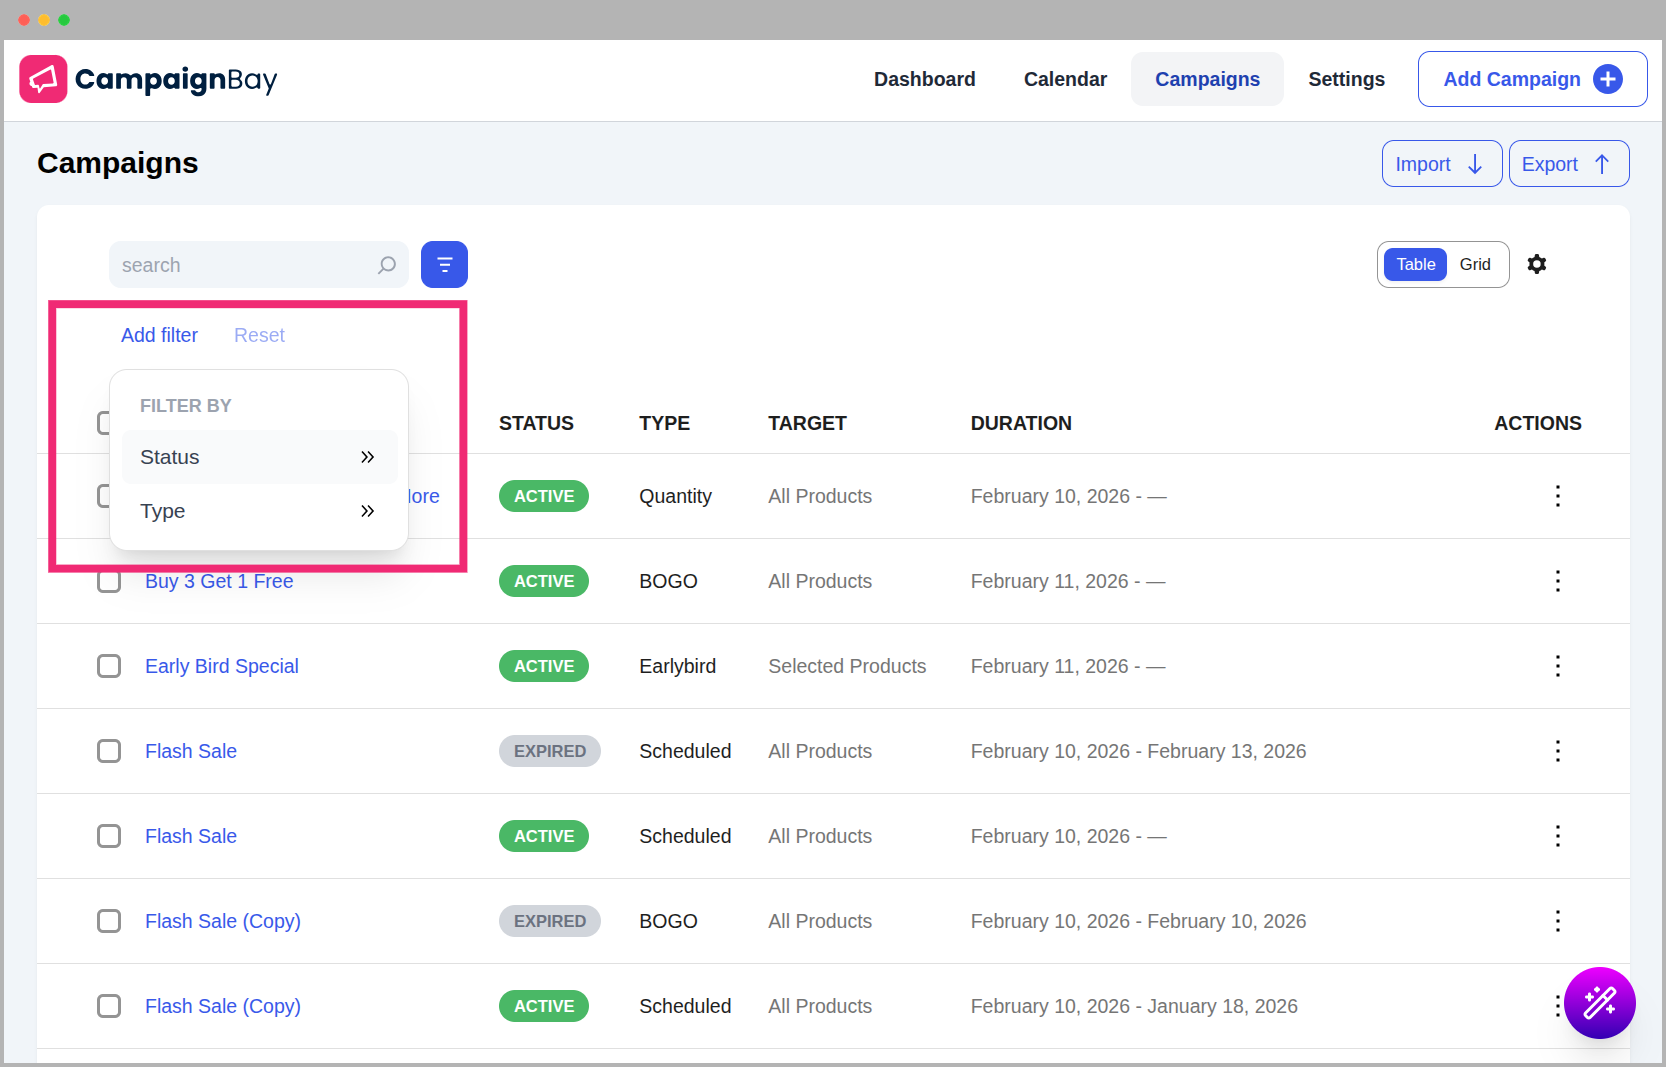Open the Import dropdown
The height and width of the screenshot is (1067, 1666).
pyautogui.click(x=1441, y=163)
